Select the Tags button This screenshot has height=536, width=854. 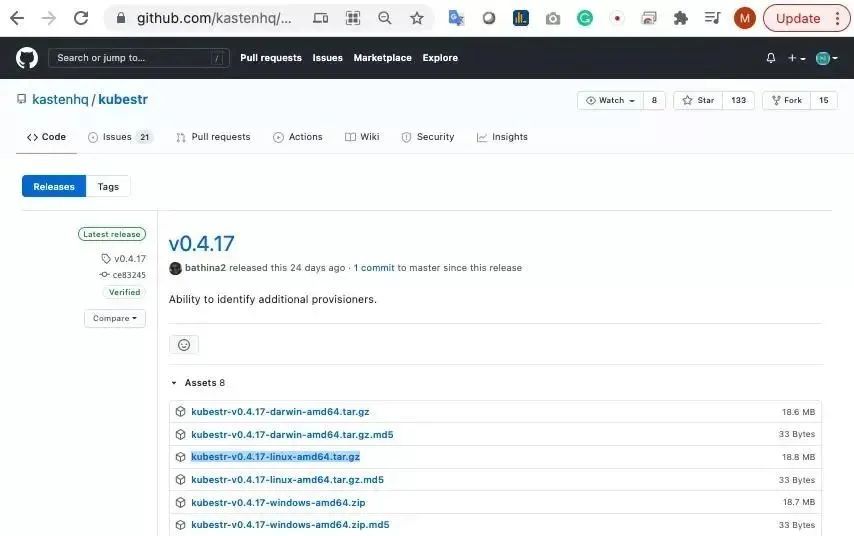click(108, 186)
